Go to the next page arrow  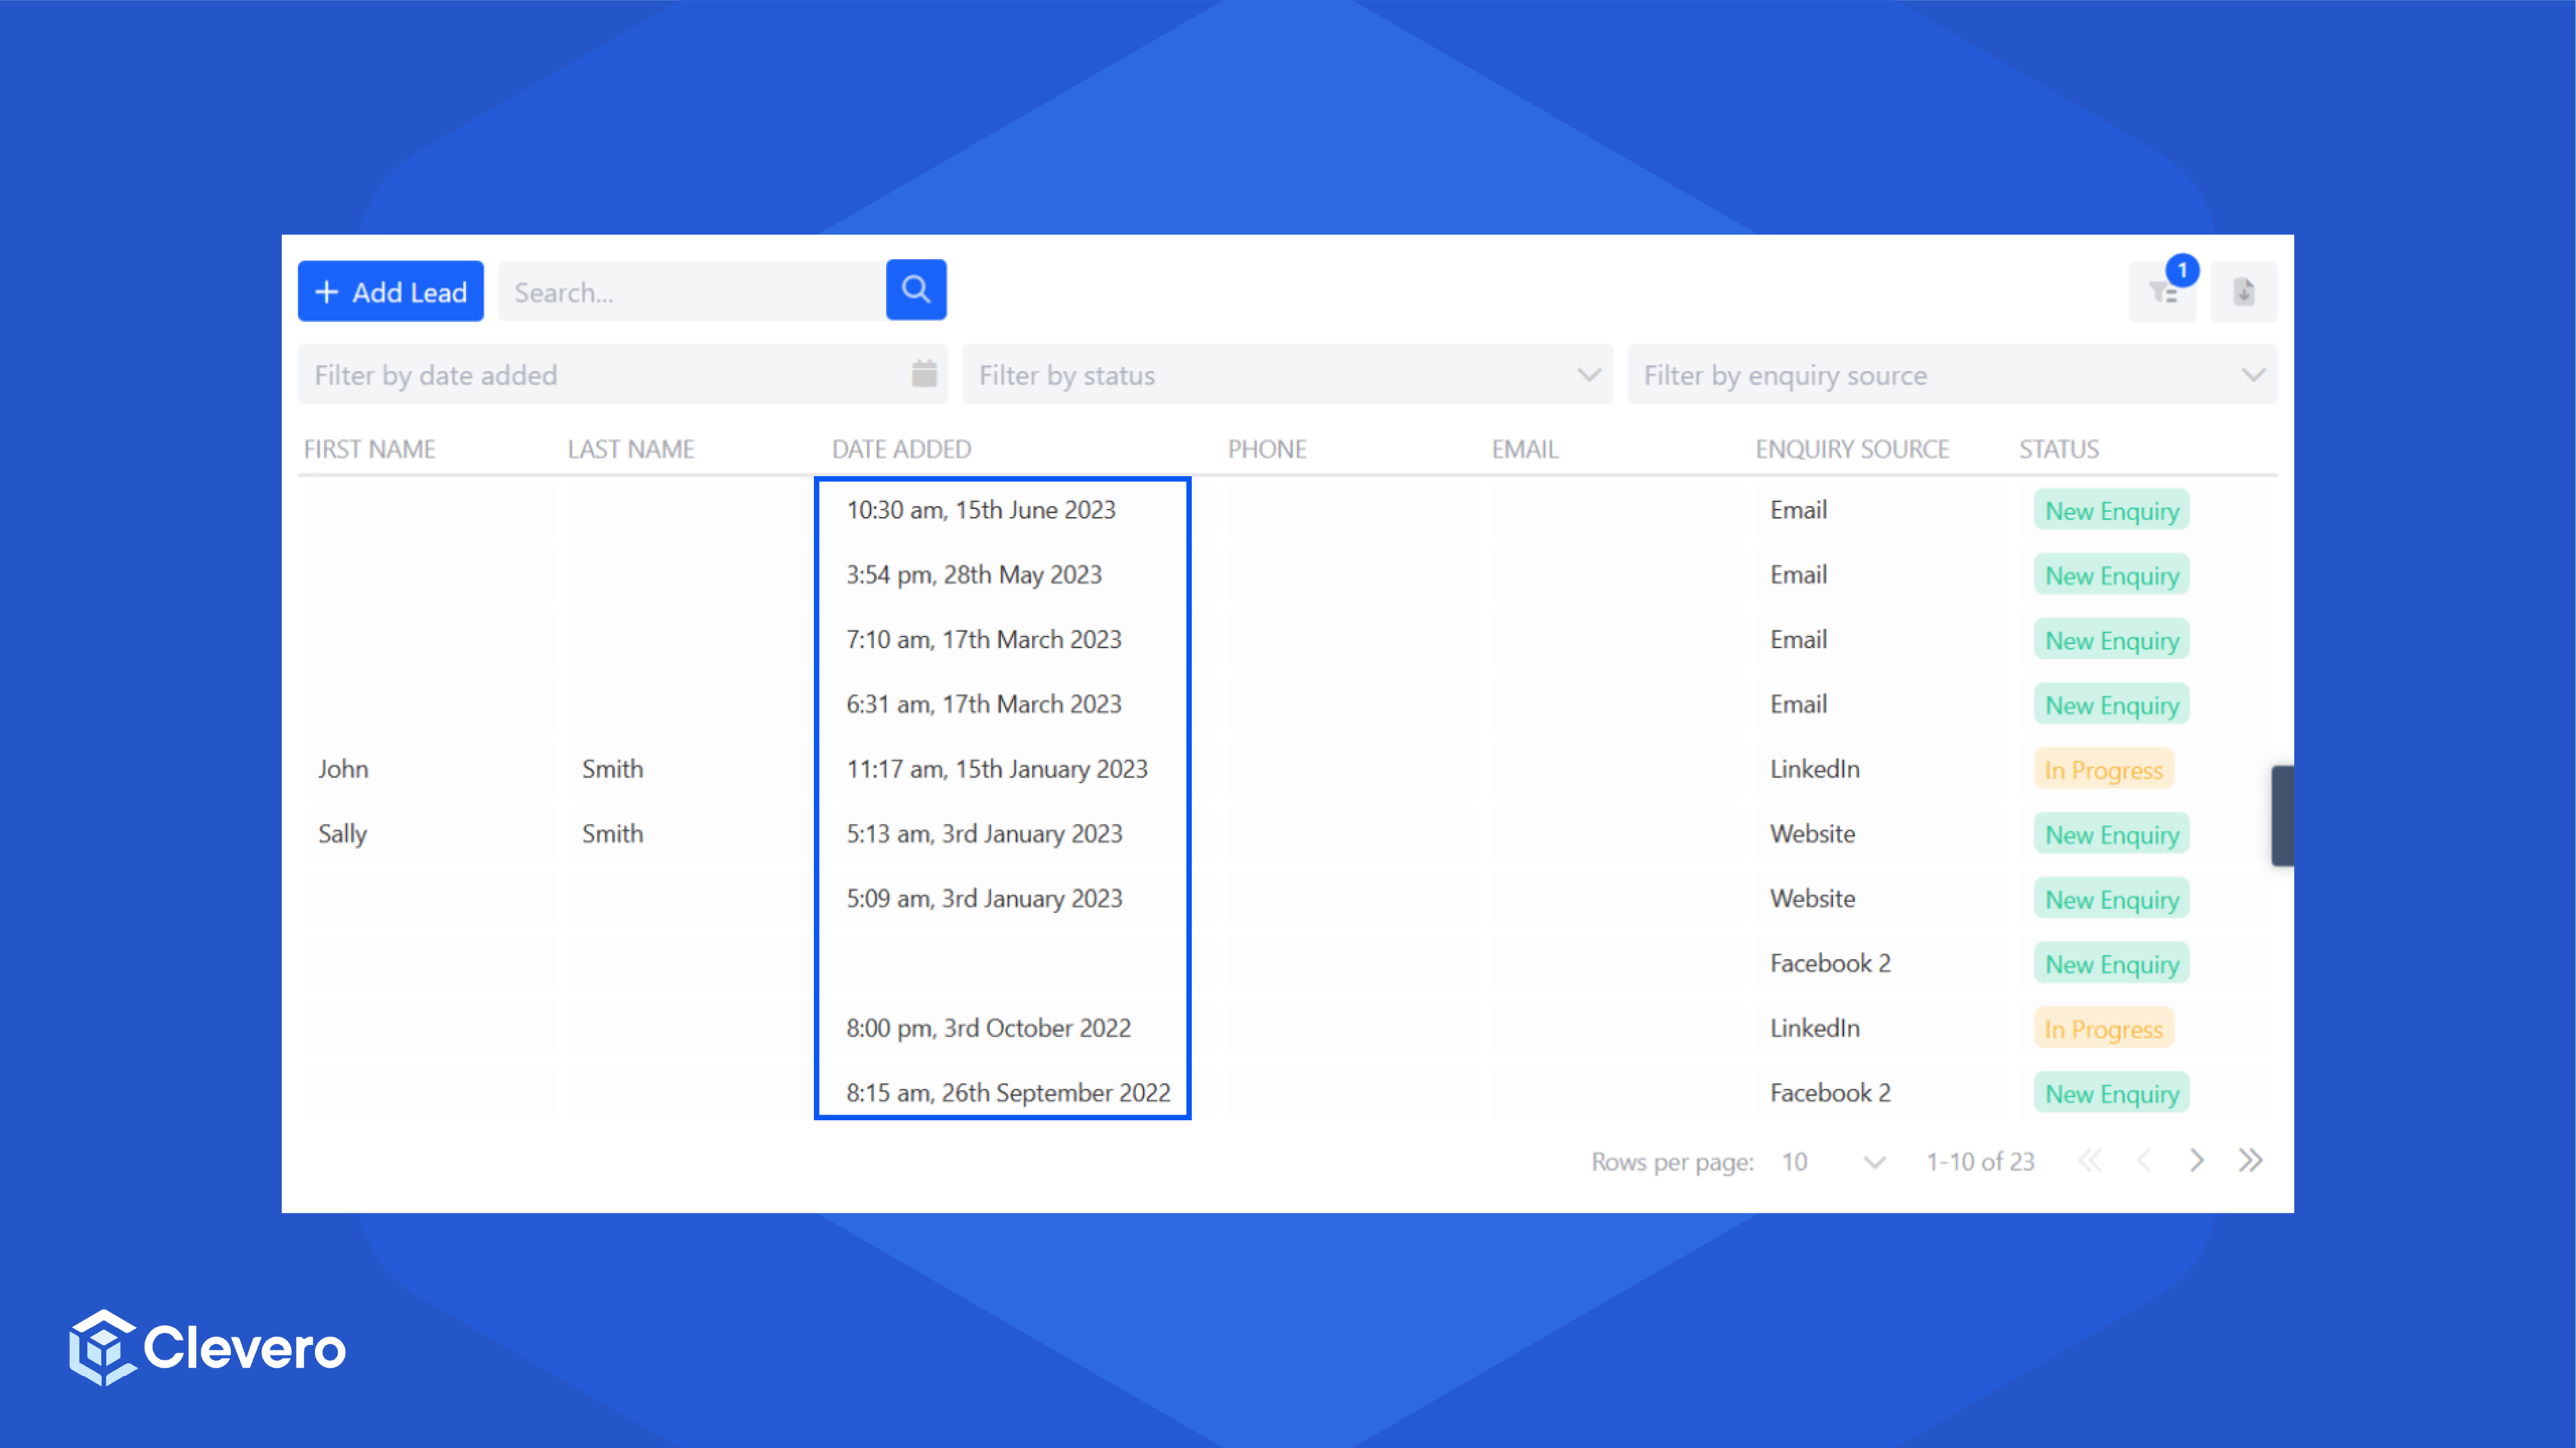point(2196,1160)
